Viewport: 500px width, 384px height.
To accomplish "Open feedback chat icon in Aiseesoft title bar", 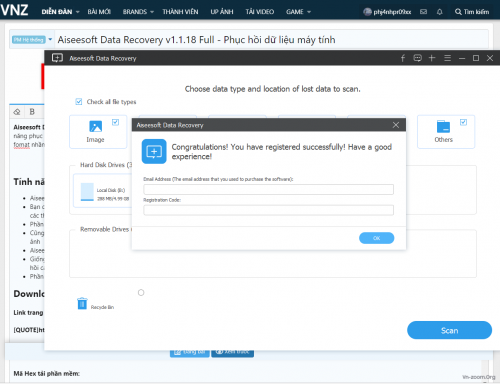I will (417, 58).
